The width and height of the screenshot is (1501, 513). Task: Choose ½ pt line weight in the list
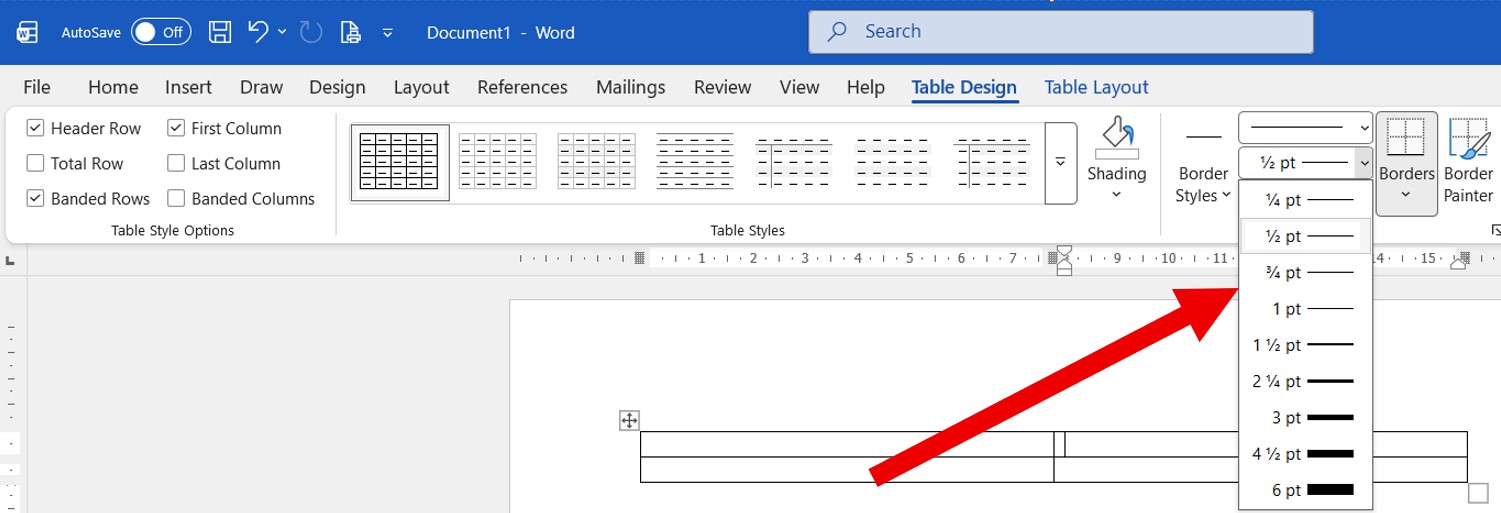coord(1305,236)
